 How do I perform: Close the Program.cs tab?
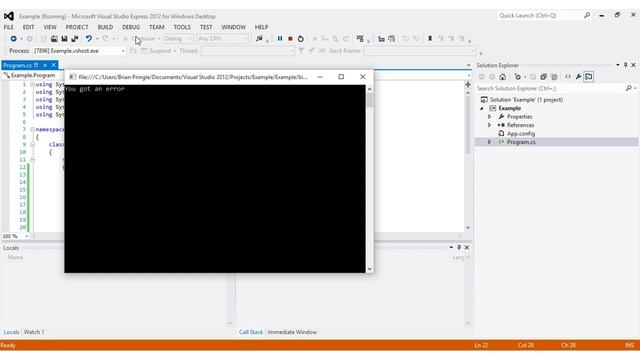tap(53, 65)
